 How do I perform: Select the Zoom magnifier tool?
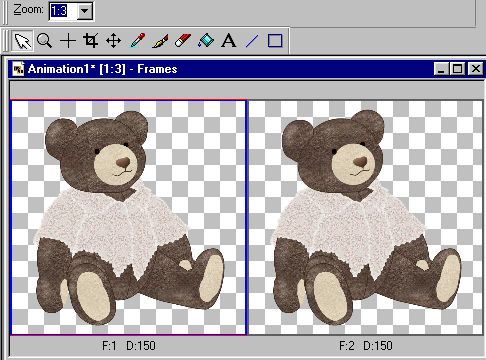pyautogui.click(x=44, y=41)
